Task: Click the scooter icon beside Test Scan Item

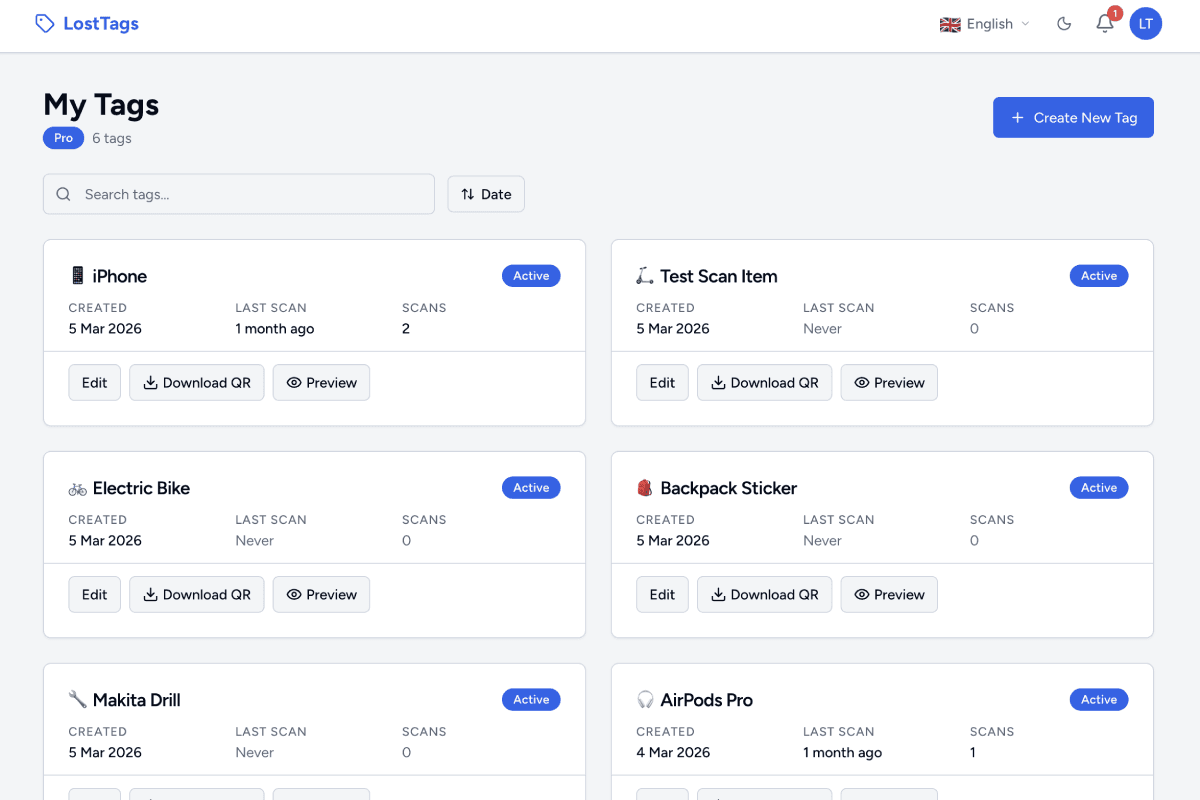Action: click(645, 276)
